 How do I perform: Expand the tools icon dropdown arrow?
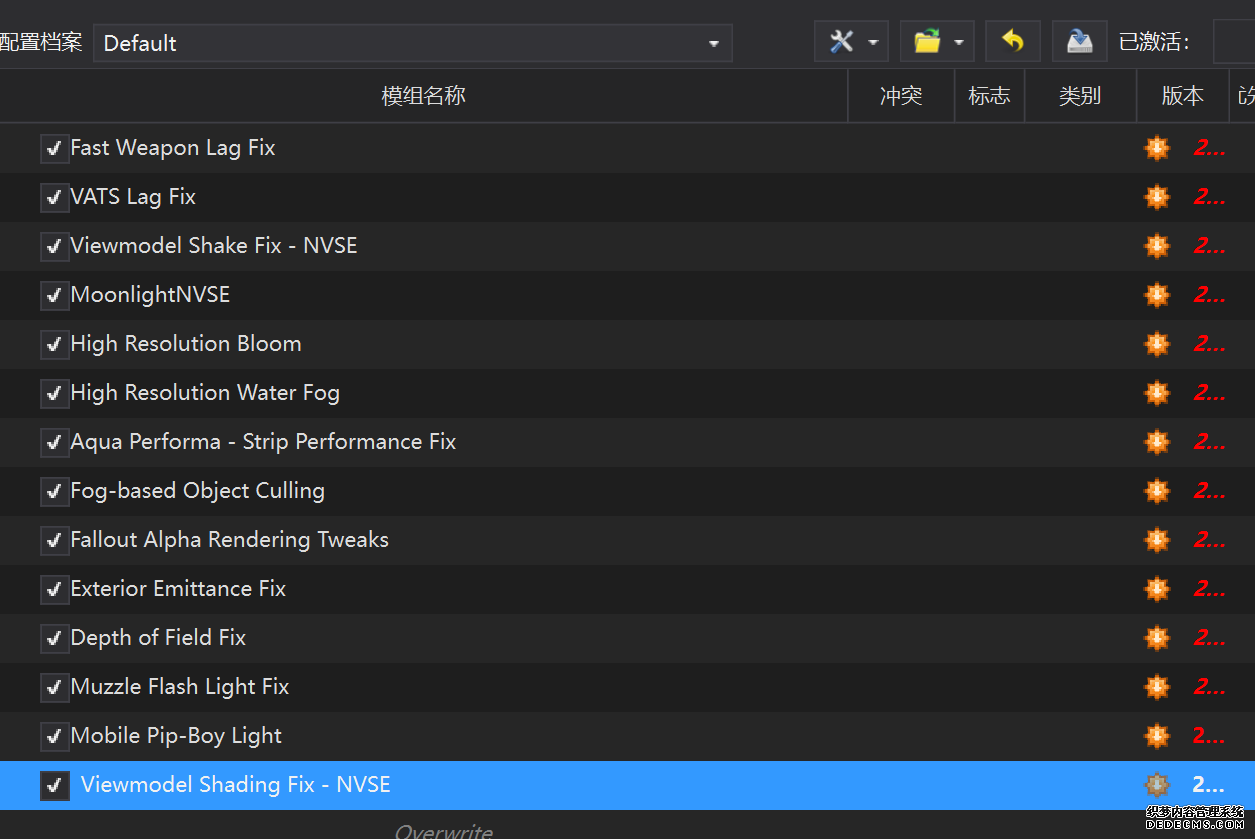[x=872, y=43]
